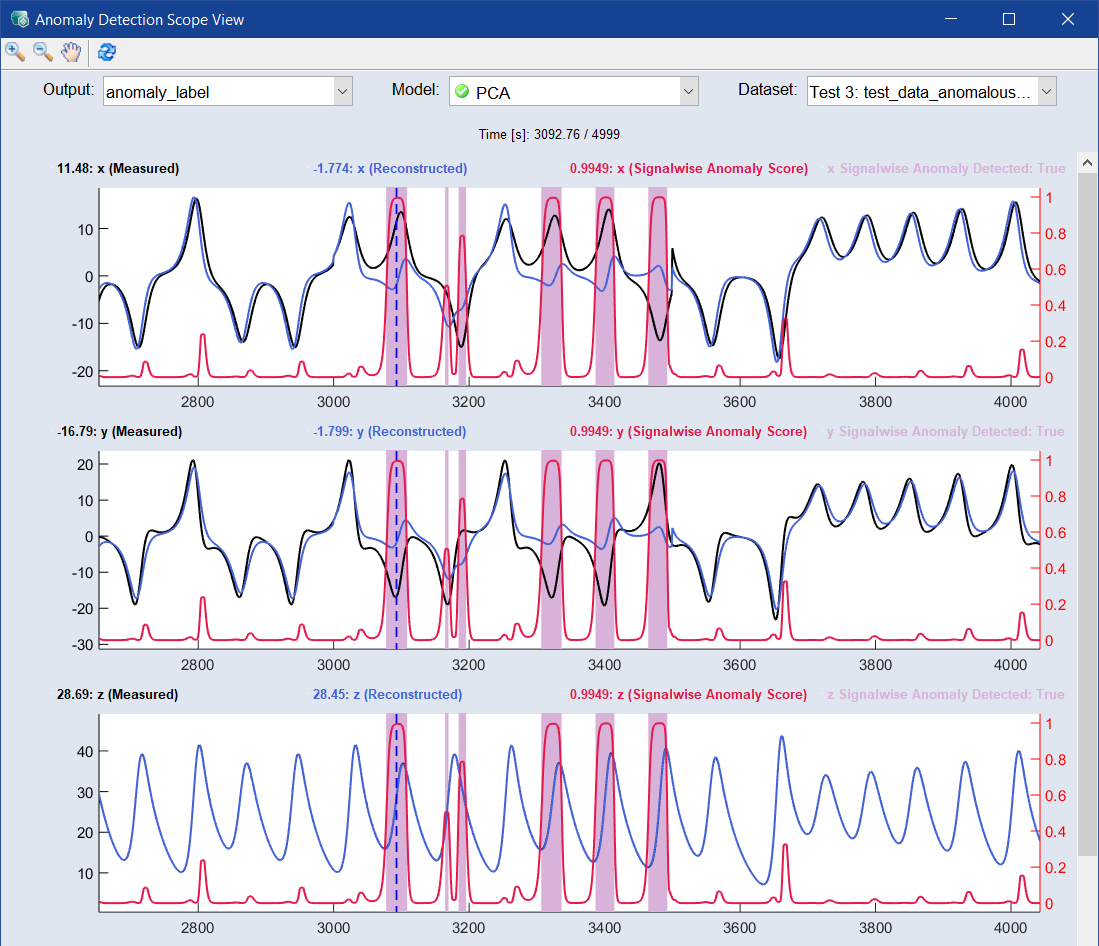This screenshot has height=946, width=1099.
Task: Activate the Pan hand tool
Action: [71, 52]
